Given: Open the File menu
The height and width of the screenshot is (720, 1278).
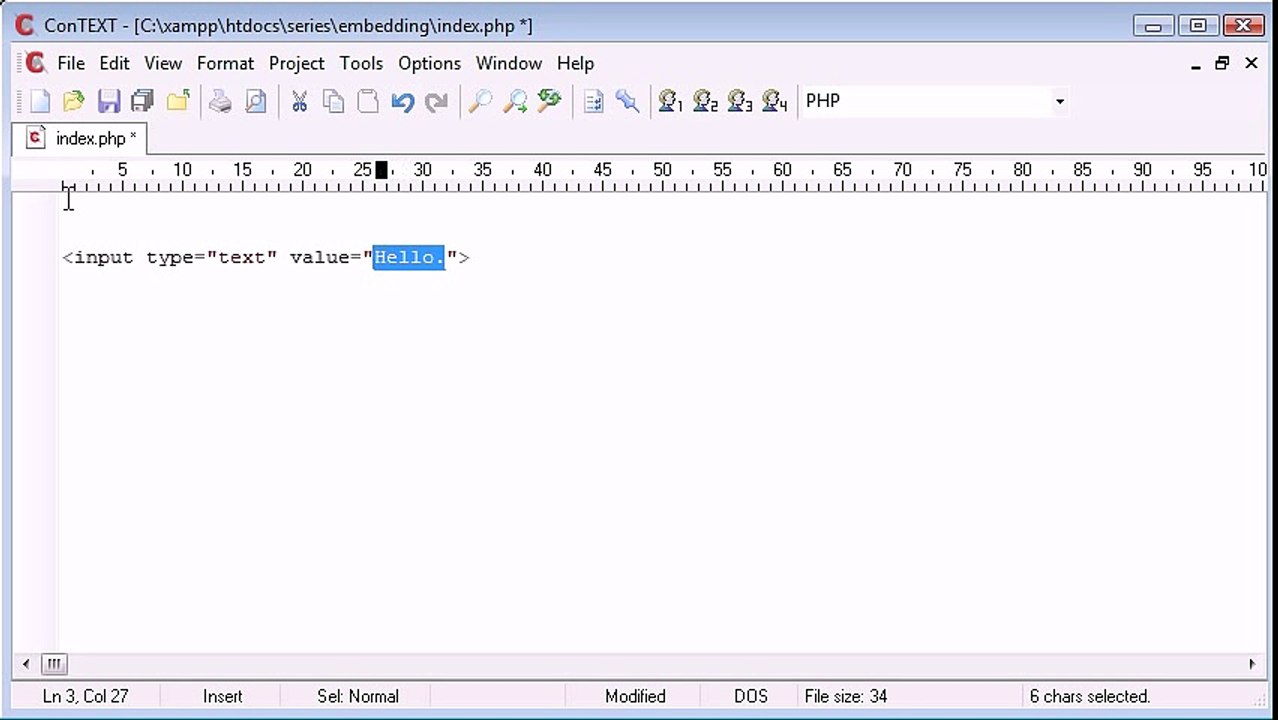Looking at the screenshot, I should point(71,63).
